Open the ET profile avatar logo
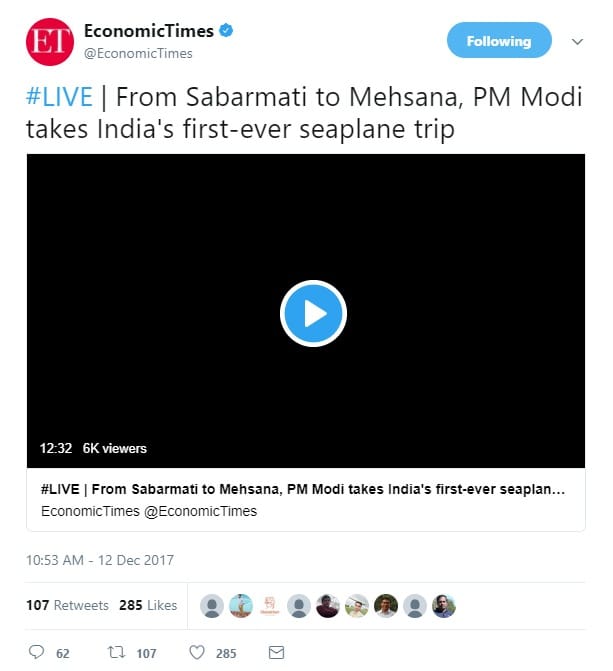613x671 pixels. [x=46, y=42]
